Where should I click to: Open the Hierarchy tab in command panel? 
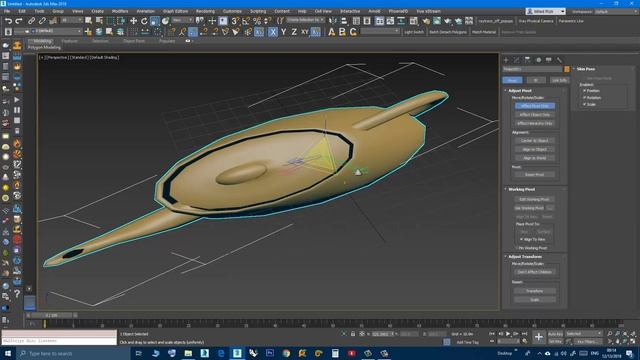pyautogui.click(x=527, y=60)
